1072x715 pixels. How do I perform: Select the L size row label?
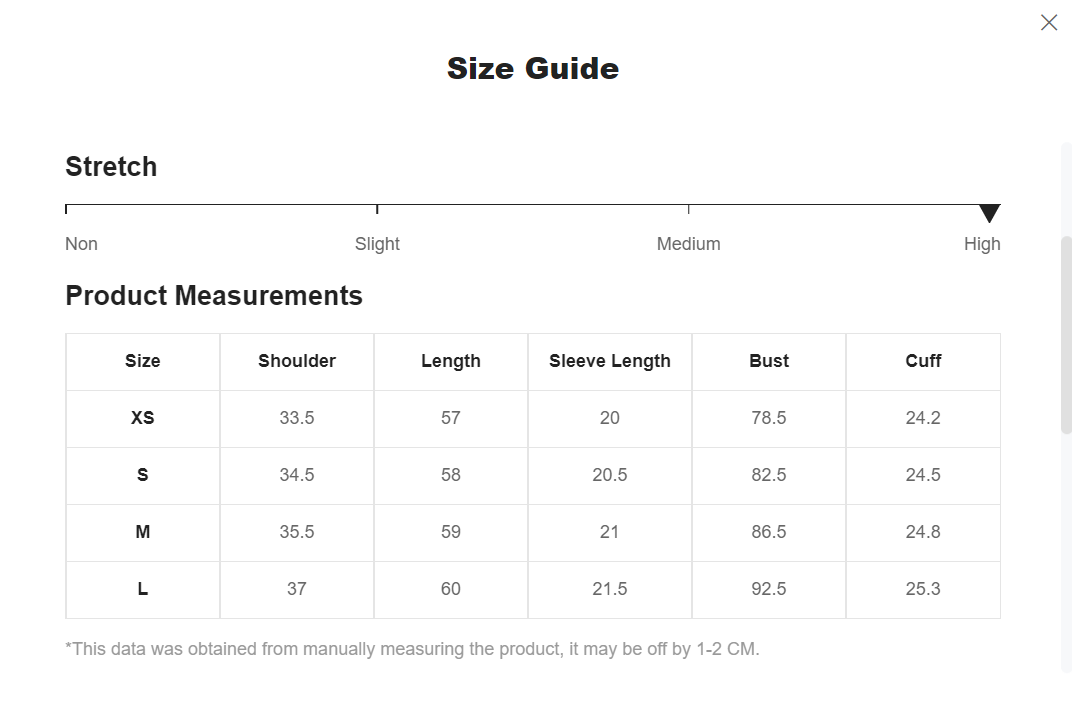point(143,589)
